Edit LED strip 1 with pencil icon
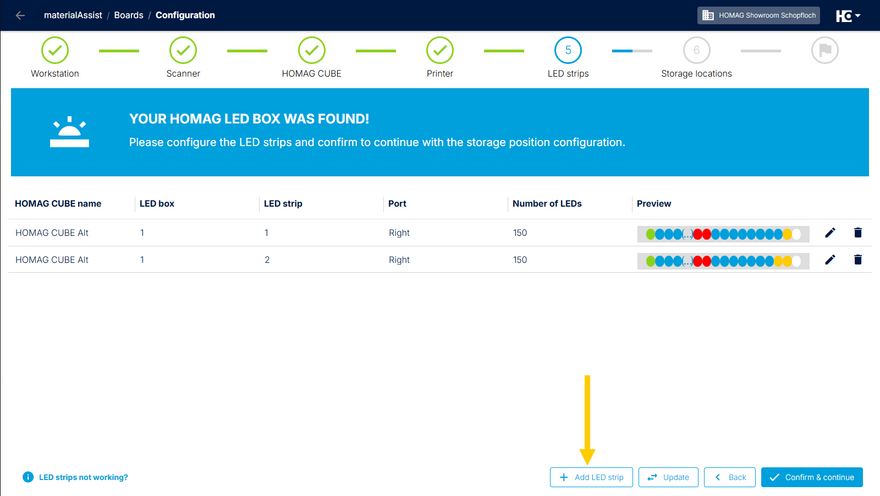Screen dimensions: 880x496 830,232
